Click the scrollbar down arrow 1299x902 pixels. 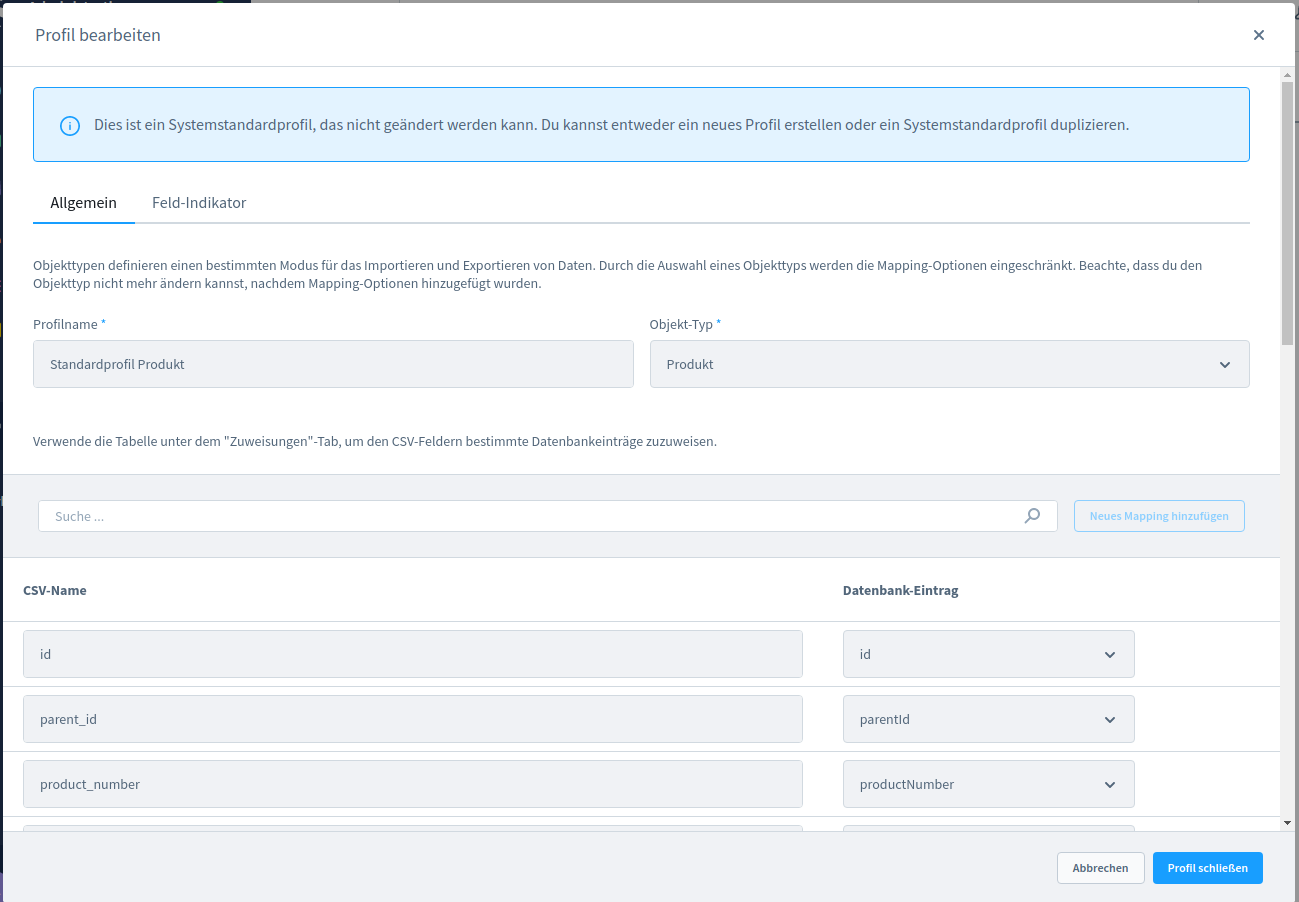tap(1288, 822)
